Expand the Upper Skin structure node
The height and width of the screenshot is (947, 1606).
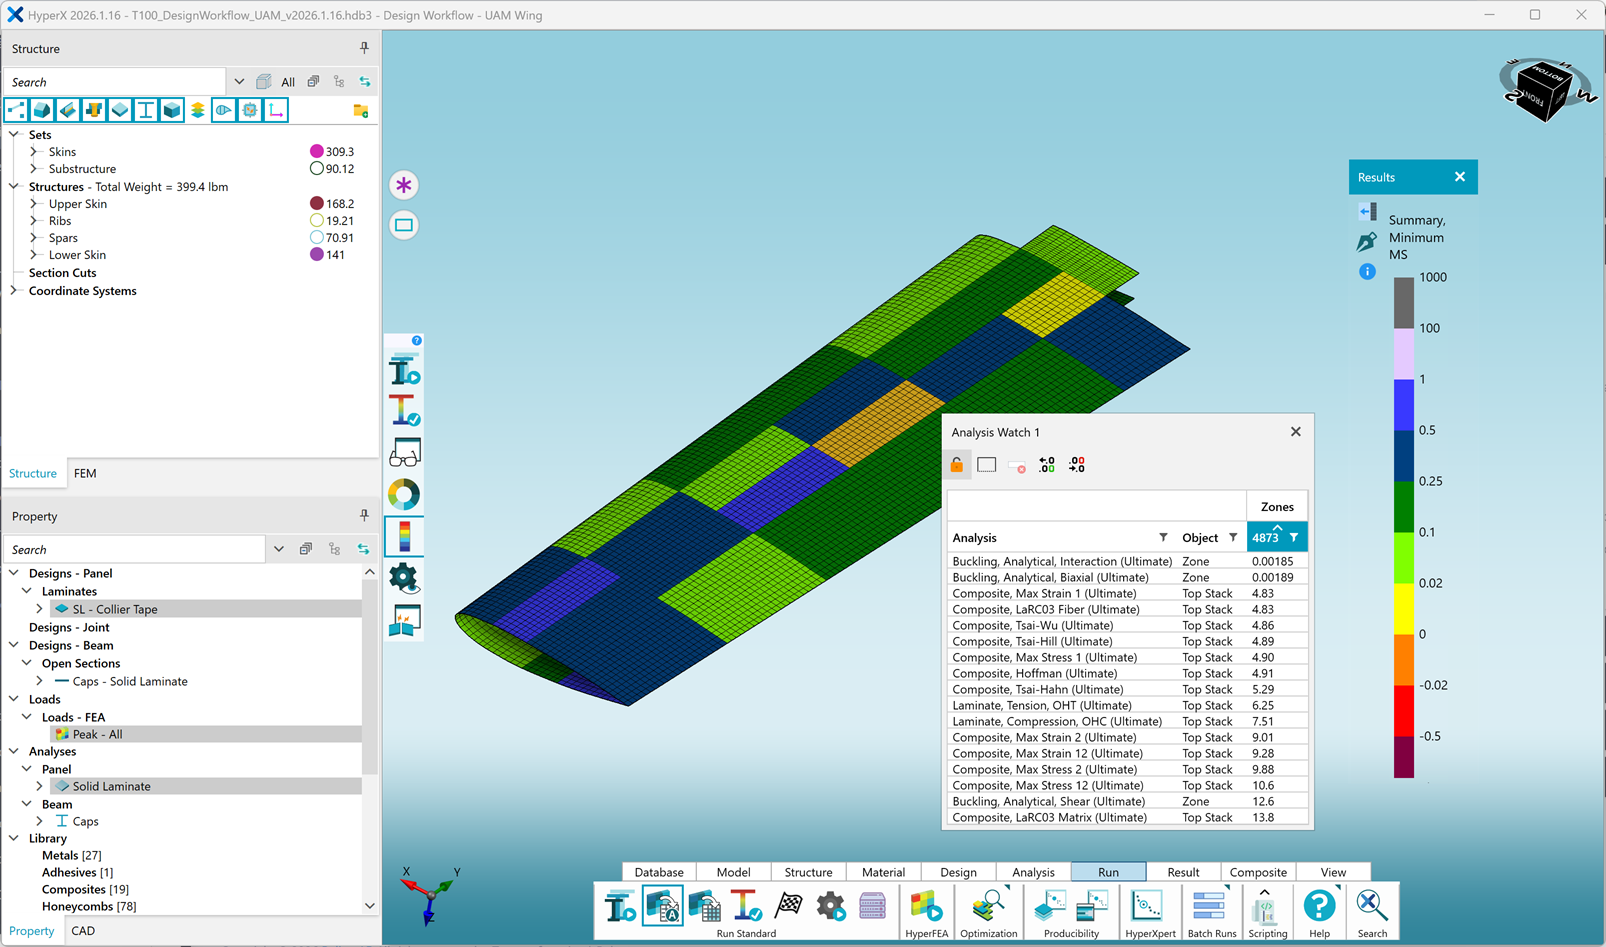[x=34, y=204]
